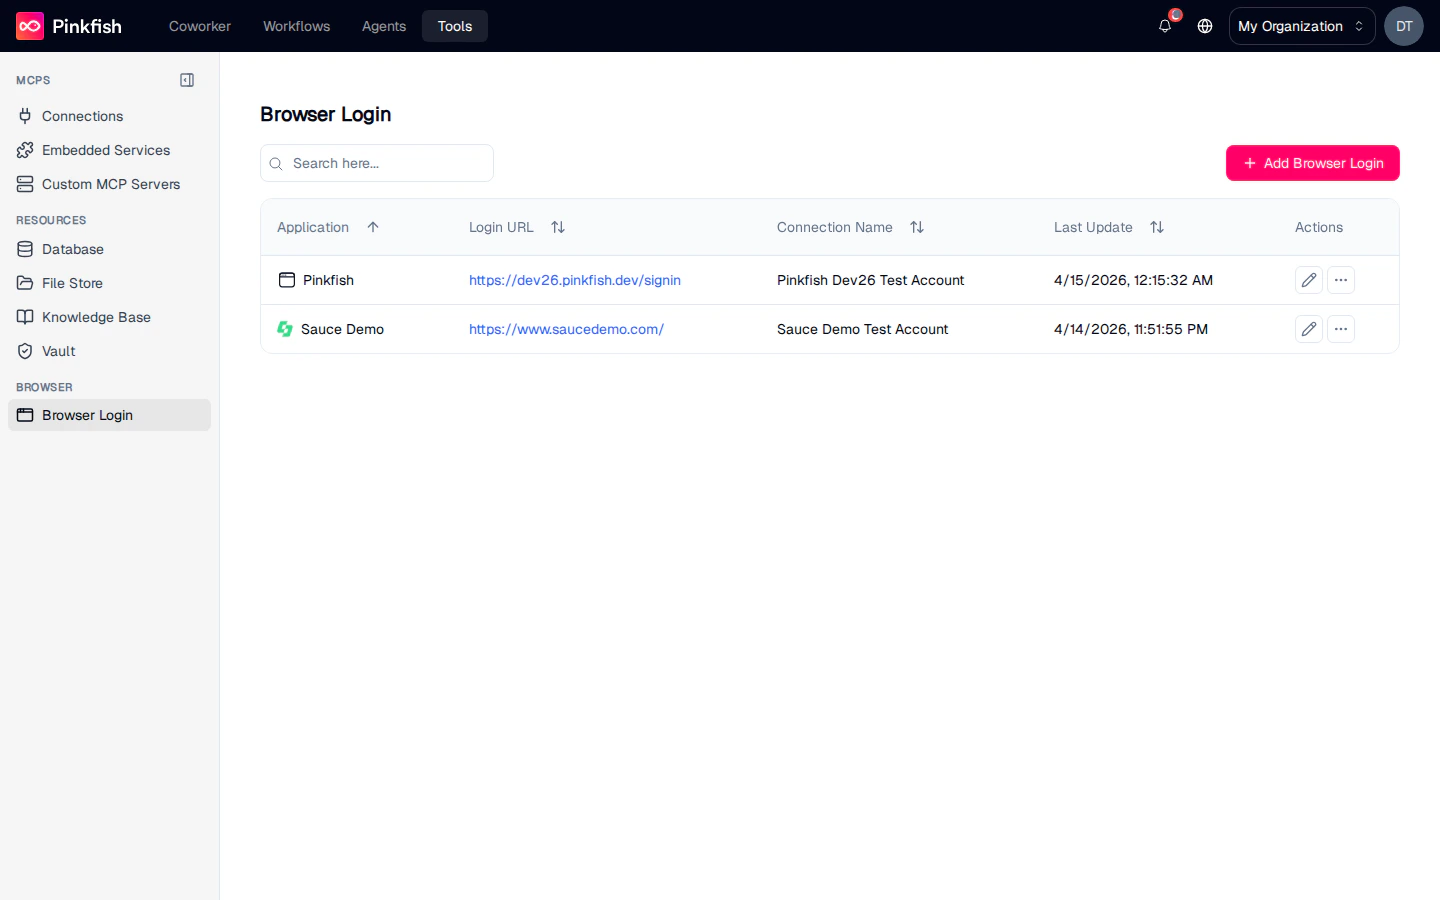Click the Add Browser Login button
Viewport: 1440px width, 900px height.
click(x=1312, y=163)
